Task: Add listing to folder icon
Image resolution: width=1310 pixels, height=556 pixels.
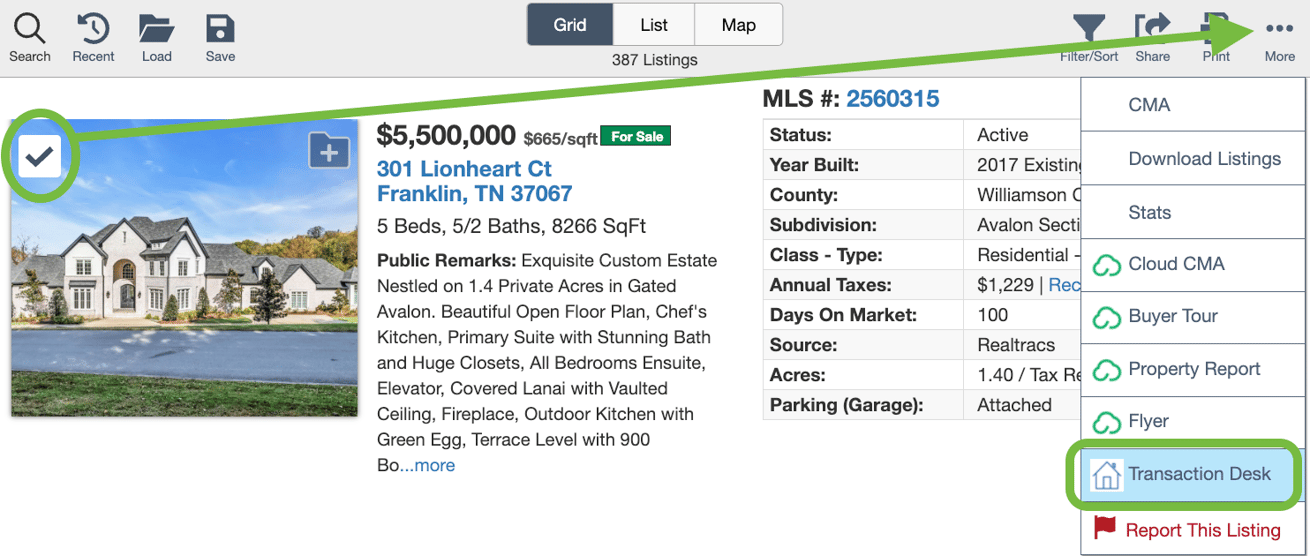Action: 329,153
